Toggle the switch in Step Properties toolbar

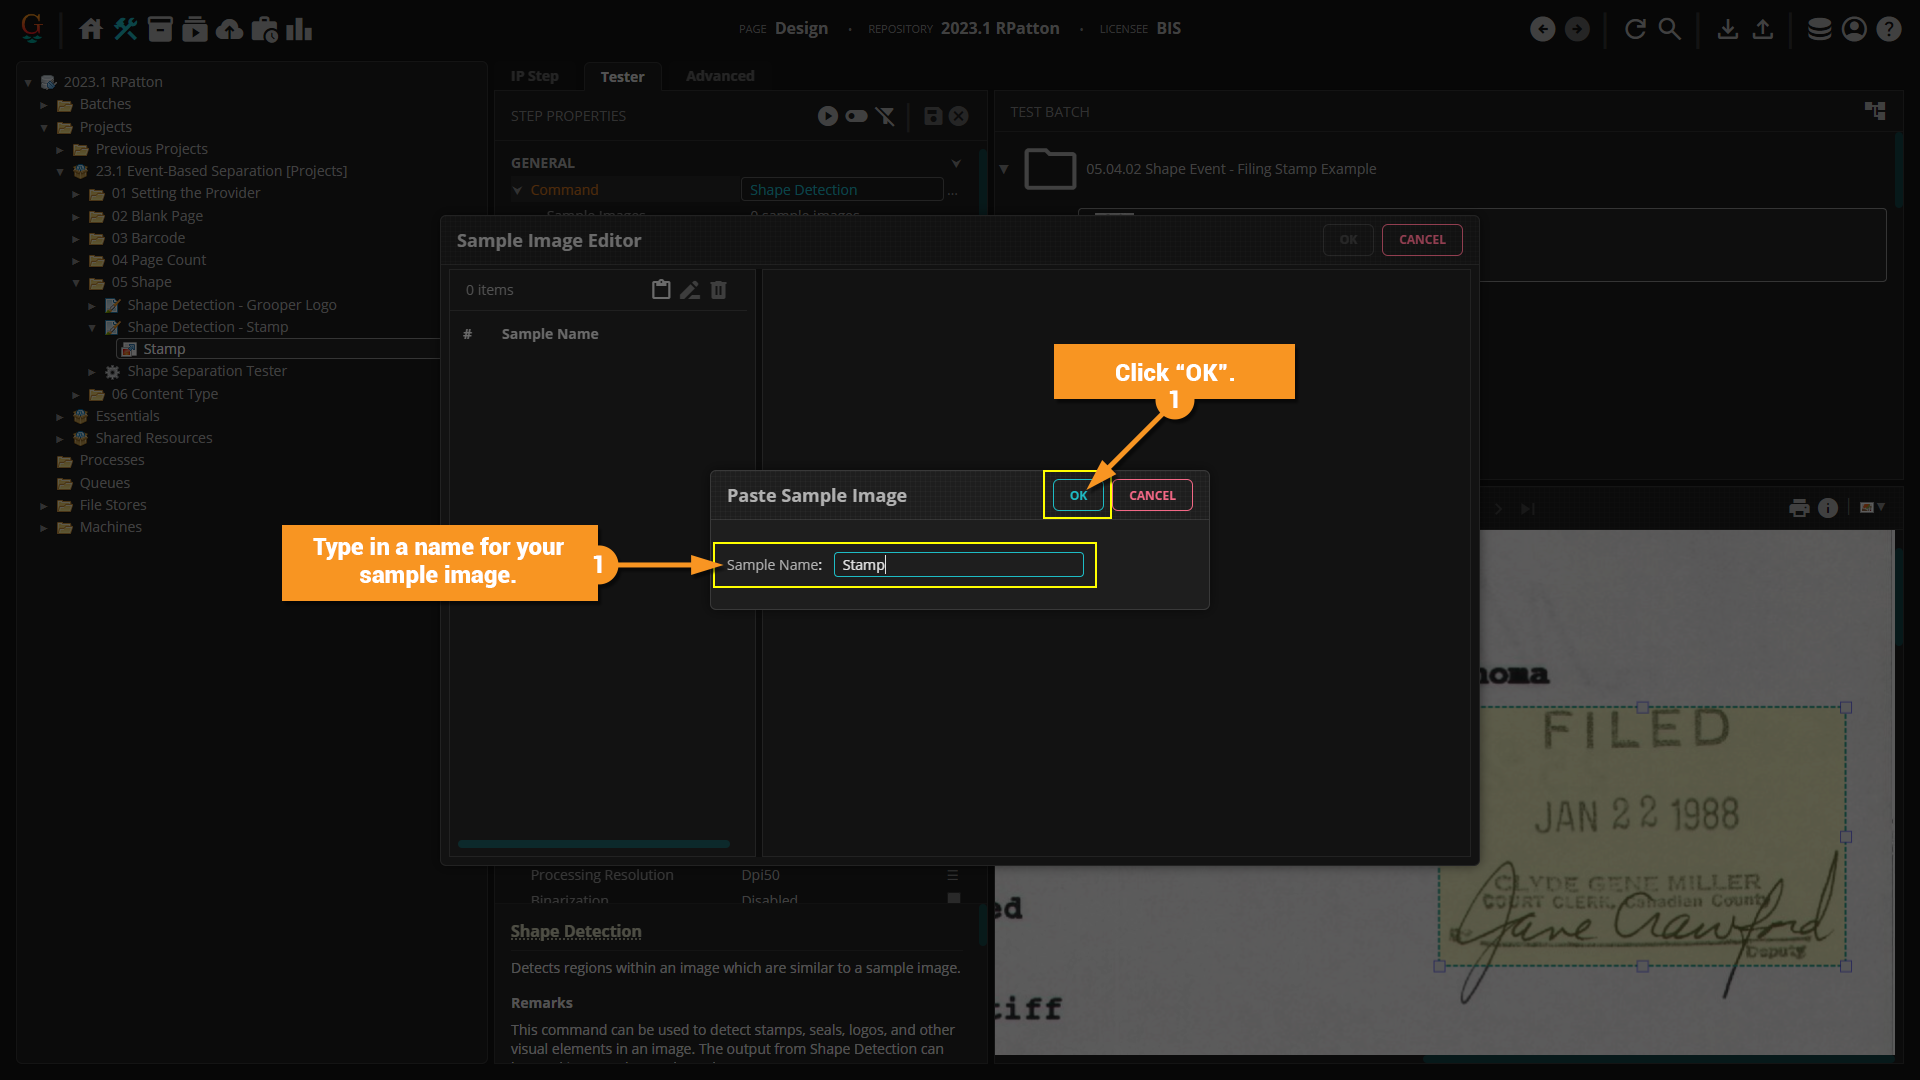[856, 116]
